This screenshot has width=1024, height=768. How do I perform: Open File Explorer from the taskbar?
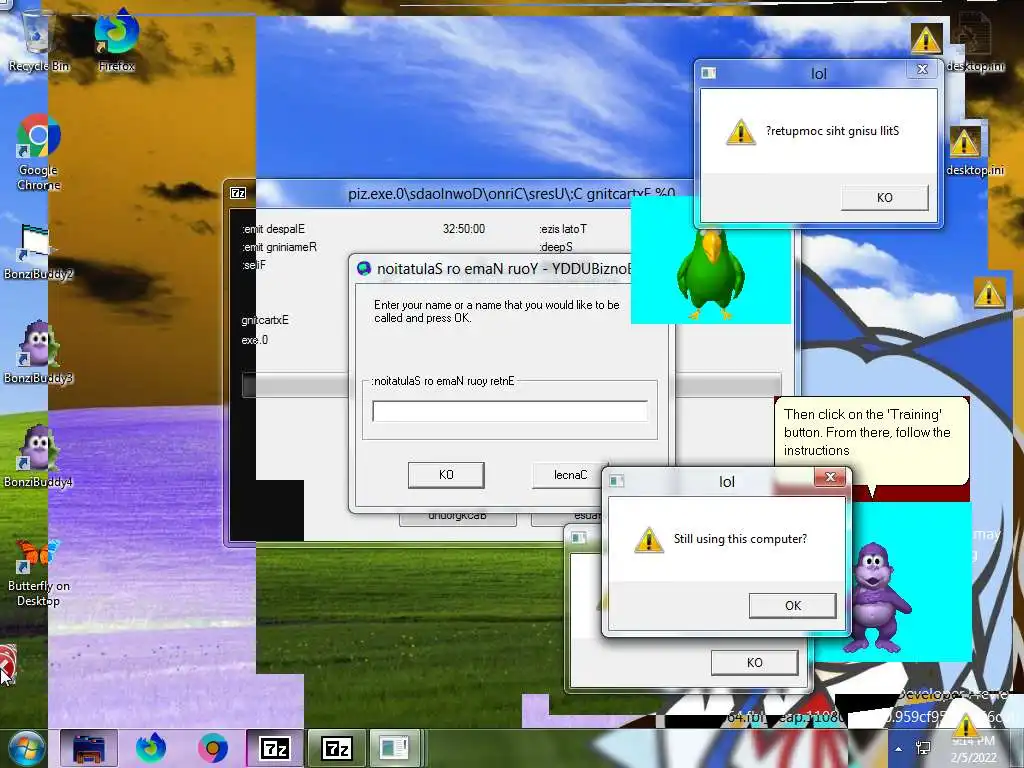pyautogui.click(x=89, y=748)
